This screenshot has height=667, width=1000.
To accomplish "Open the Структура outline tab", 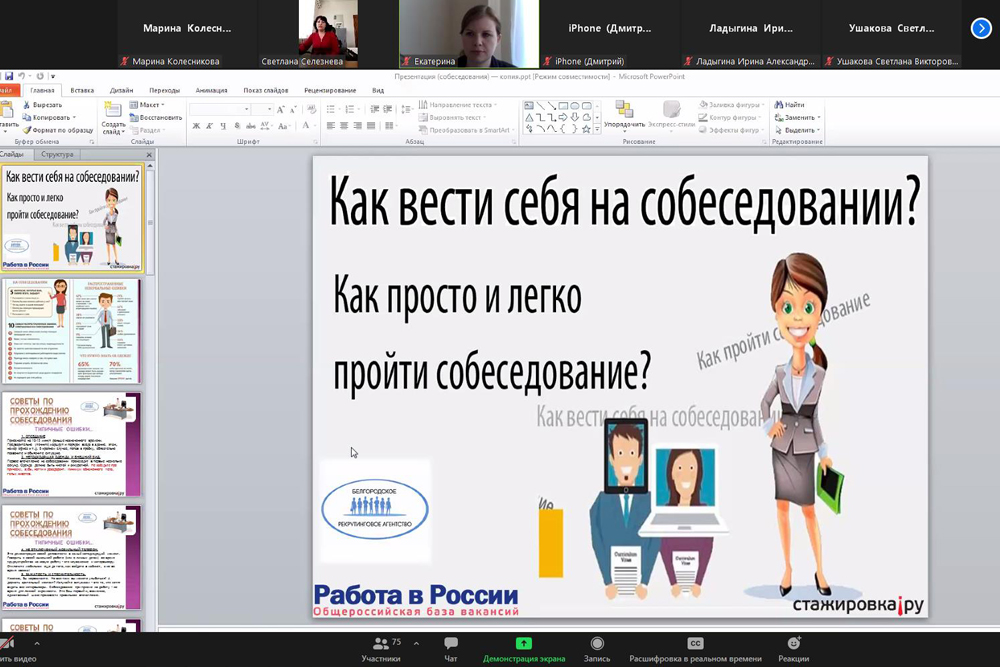I will 58,155.
